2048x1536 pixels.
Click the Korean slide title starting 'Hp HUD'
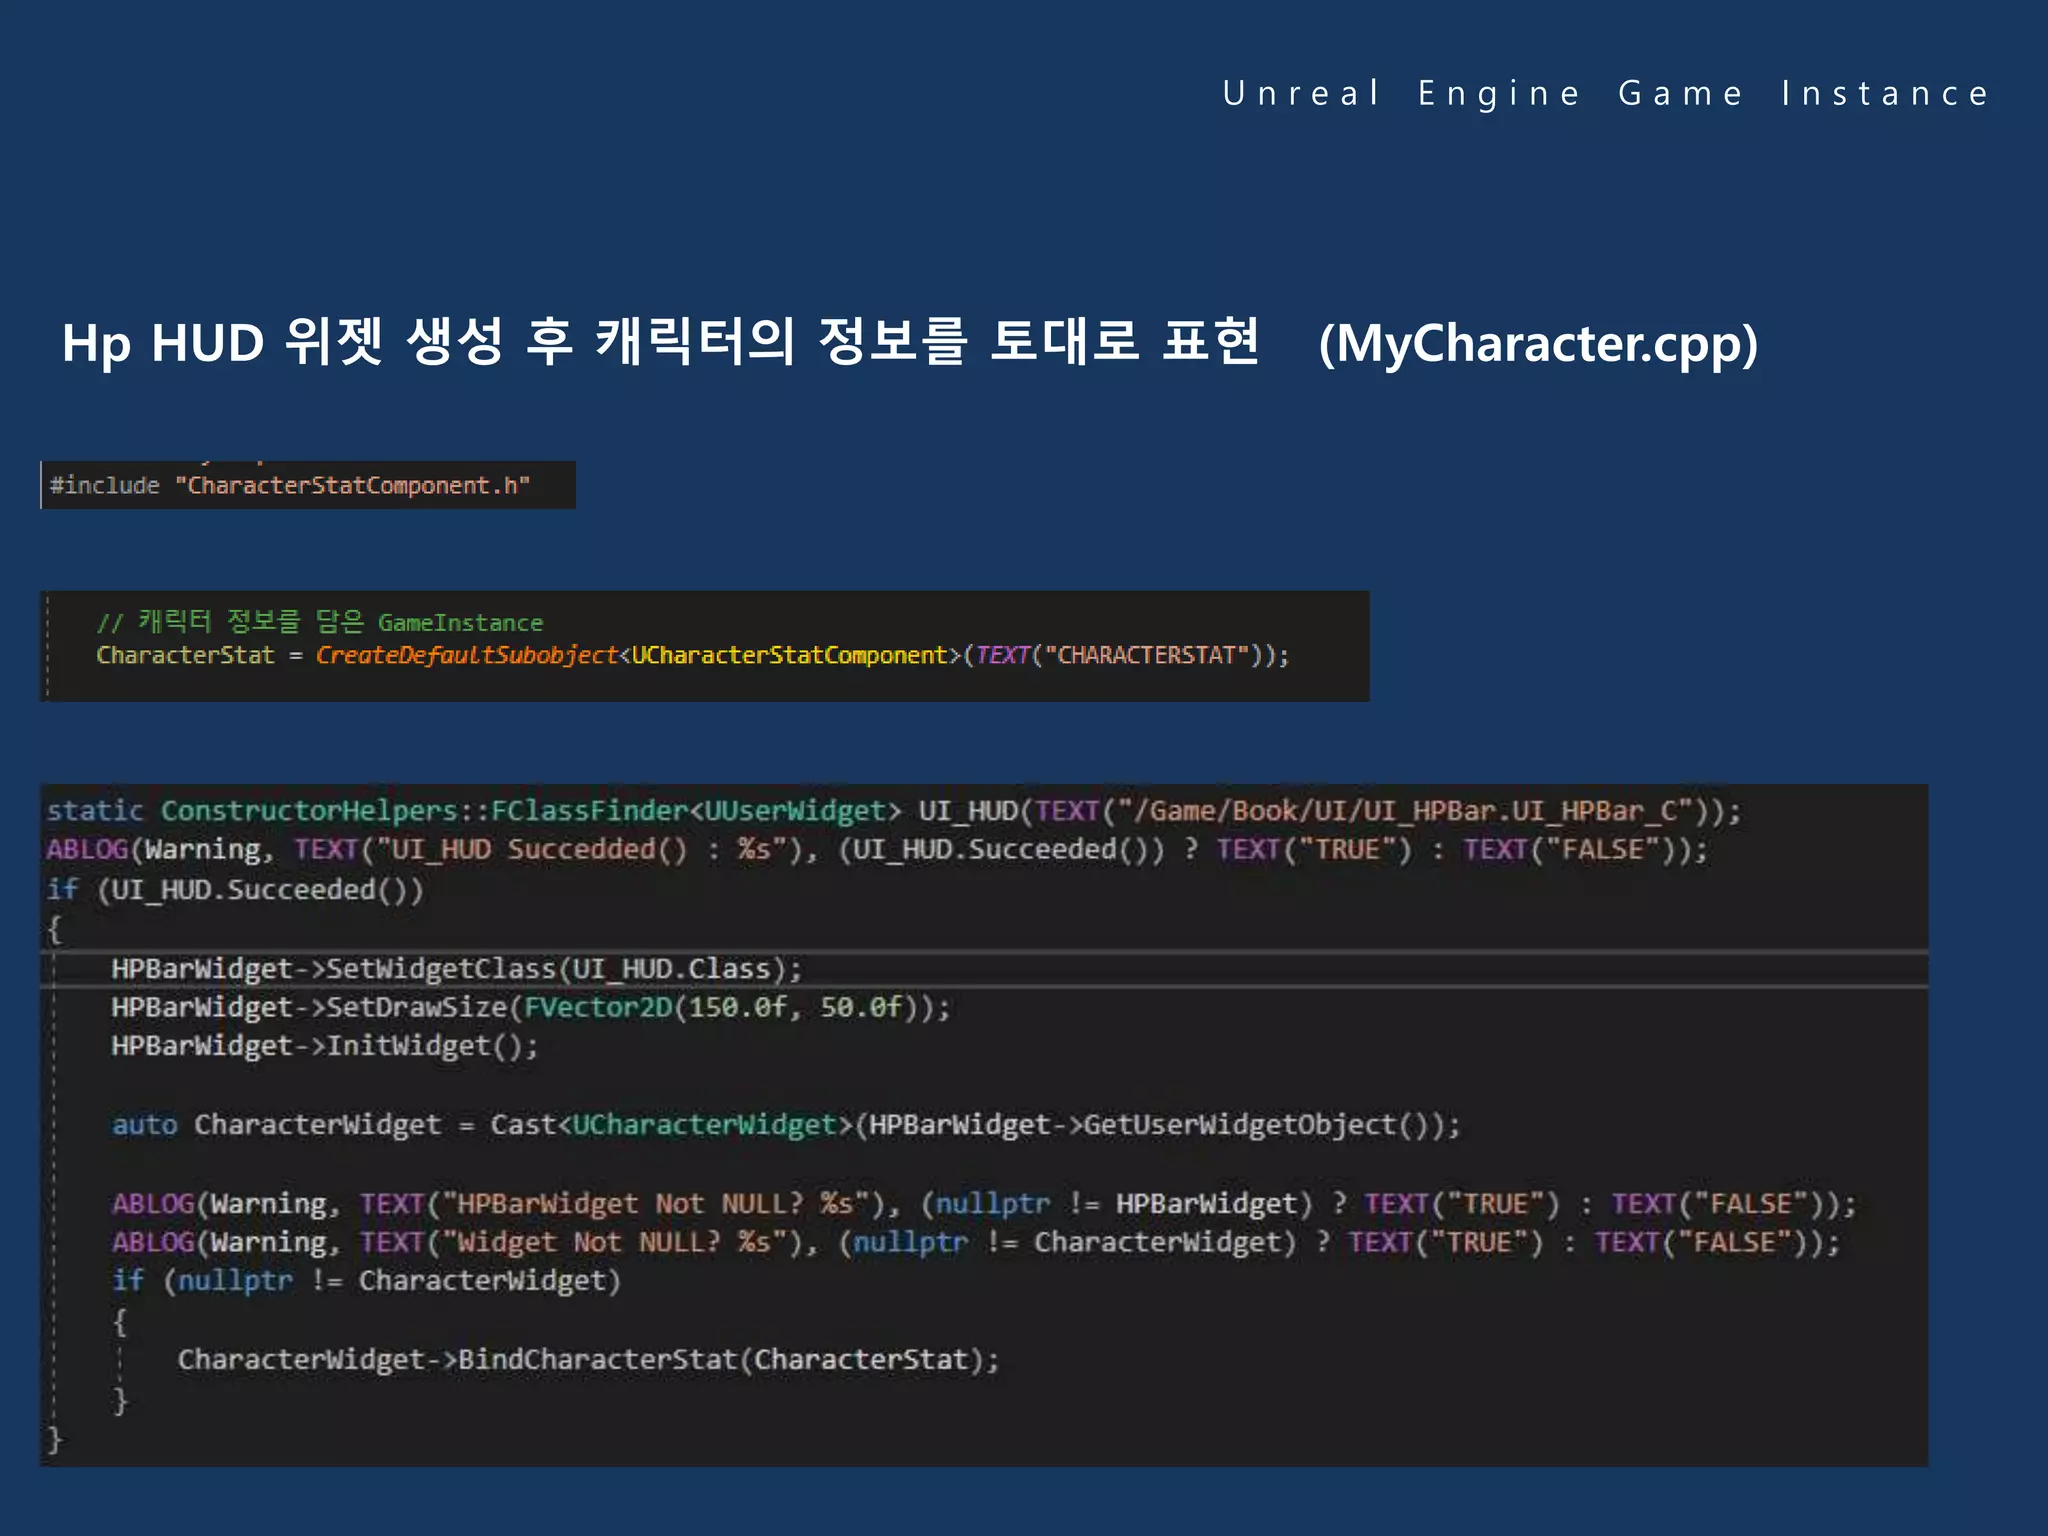(x=661, y=342)
